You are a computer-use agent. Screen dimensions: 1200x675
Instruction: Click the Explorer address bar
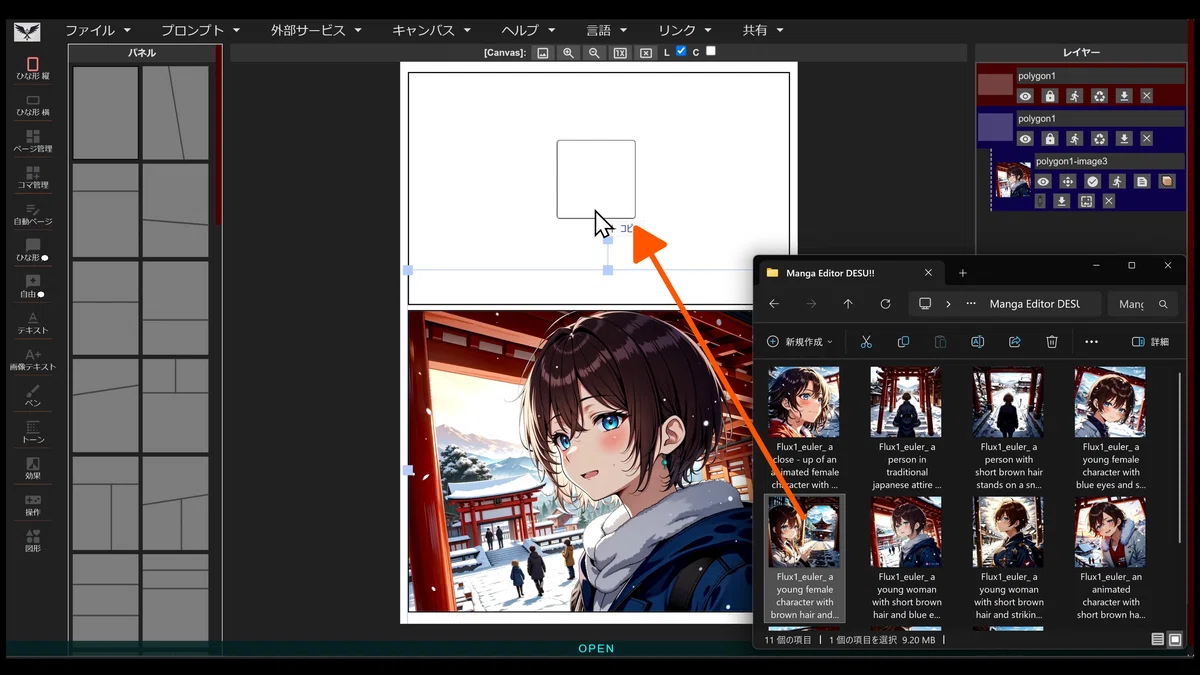1005,304
